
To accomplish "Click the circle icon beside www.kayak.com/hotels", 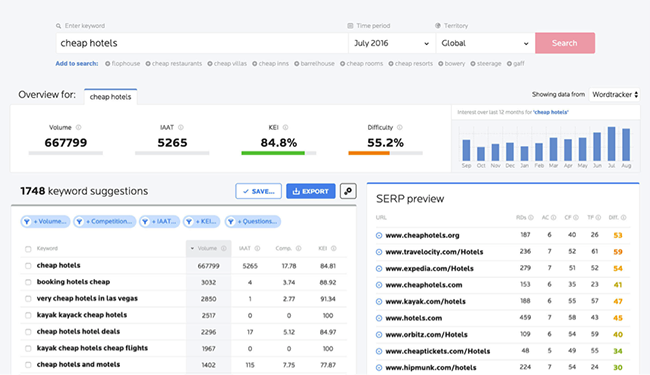I will pos(379,302).
